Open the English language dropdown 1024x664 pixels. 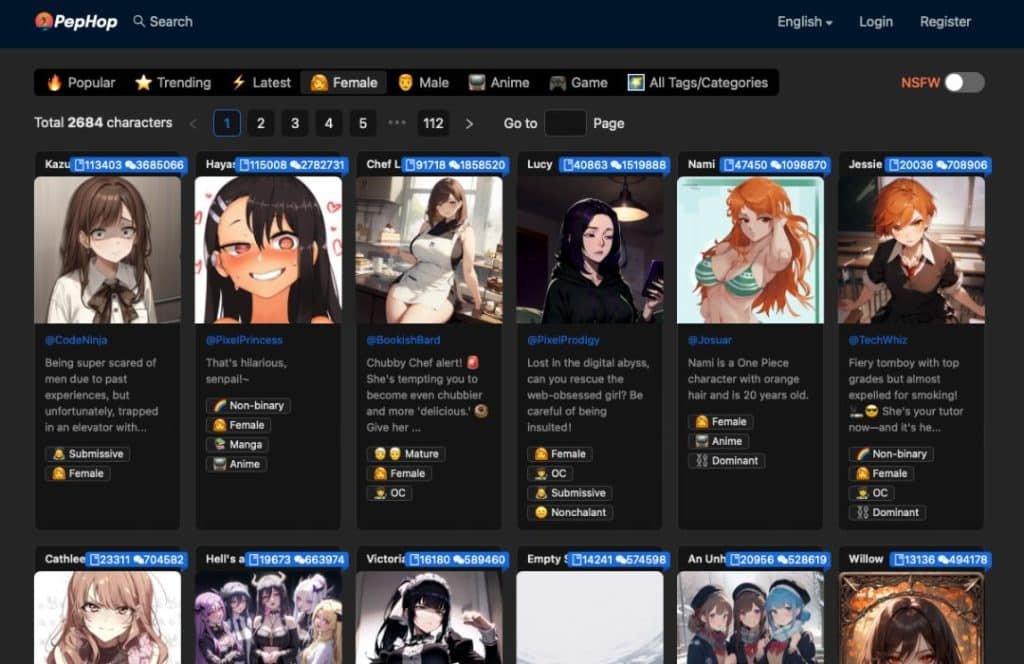click(805, 22)
